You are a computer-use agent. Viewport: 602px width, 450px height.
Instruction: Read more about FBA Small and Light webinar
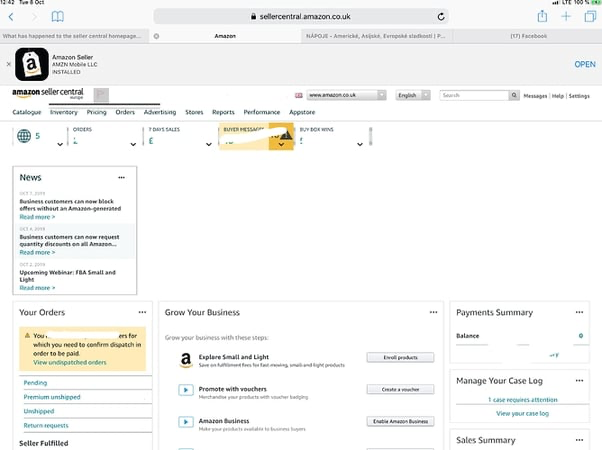click(37, 288)
